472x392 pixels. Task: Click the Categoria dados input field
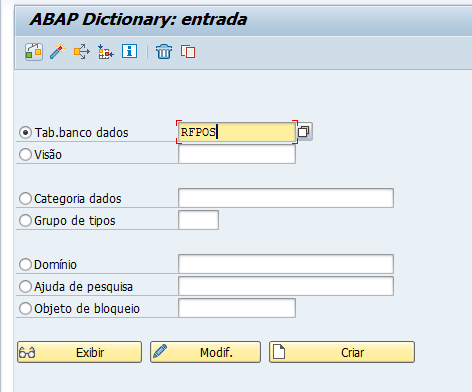286,198
